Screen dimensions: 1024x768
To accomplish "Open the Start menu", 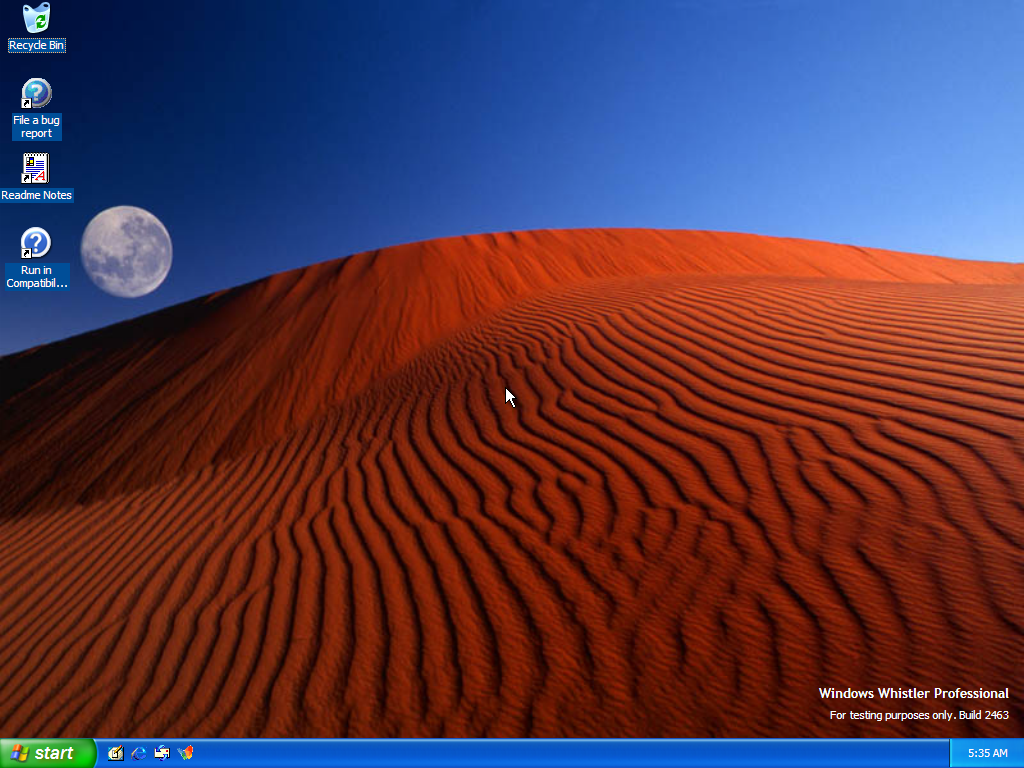I will (47, 753).
